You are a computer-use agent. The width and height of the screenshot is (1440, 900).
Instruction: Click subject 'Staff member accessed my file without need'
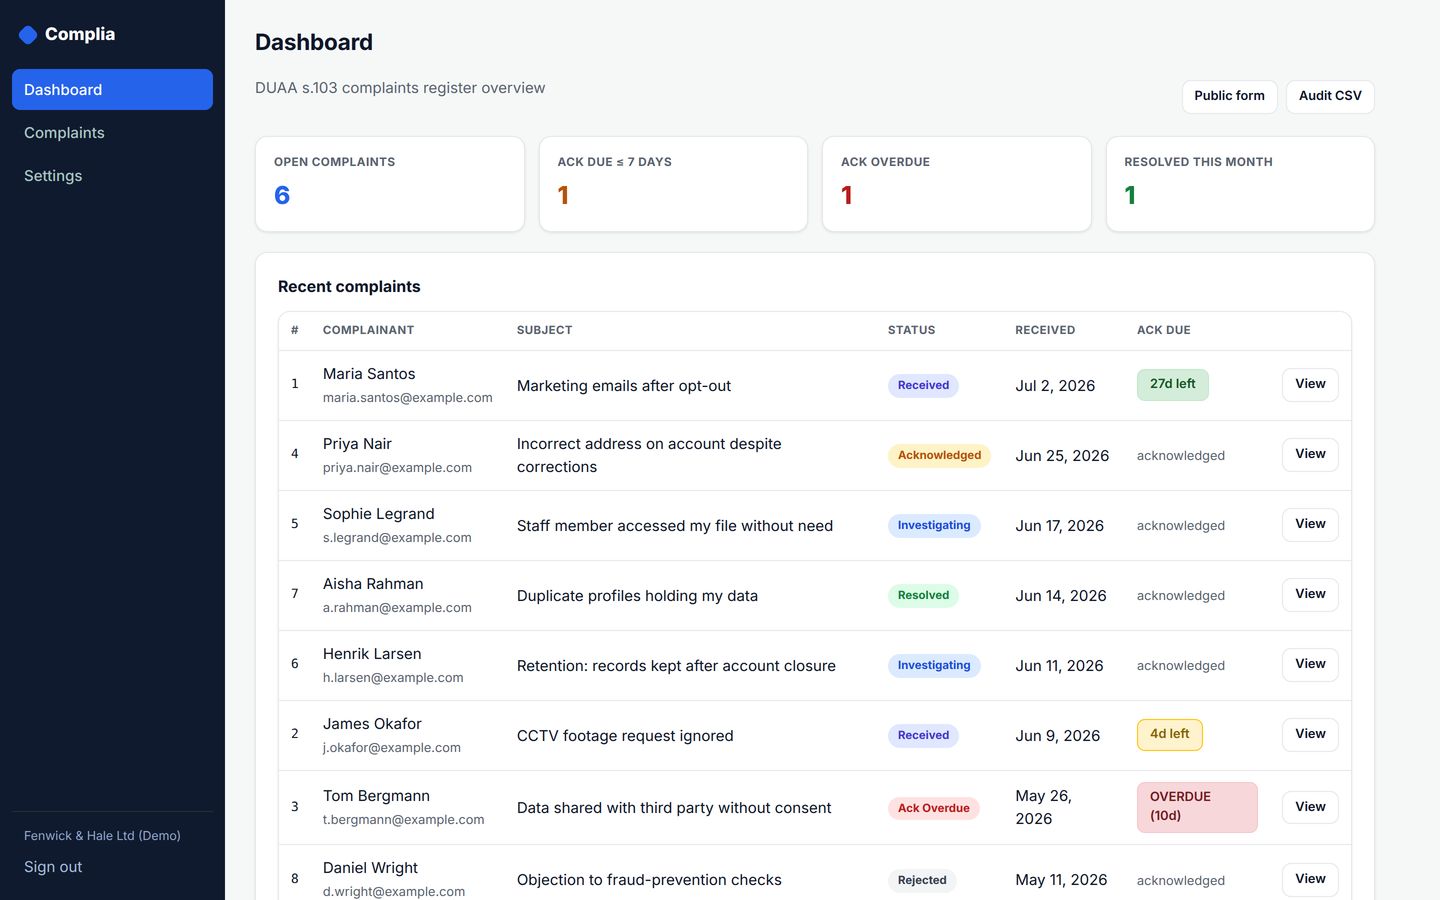coord(675,526)
